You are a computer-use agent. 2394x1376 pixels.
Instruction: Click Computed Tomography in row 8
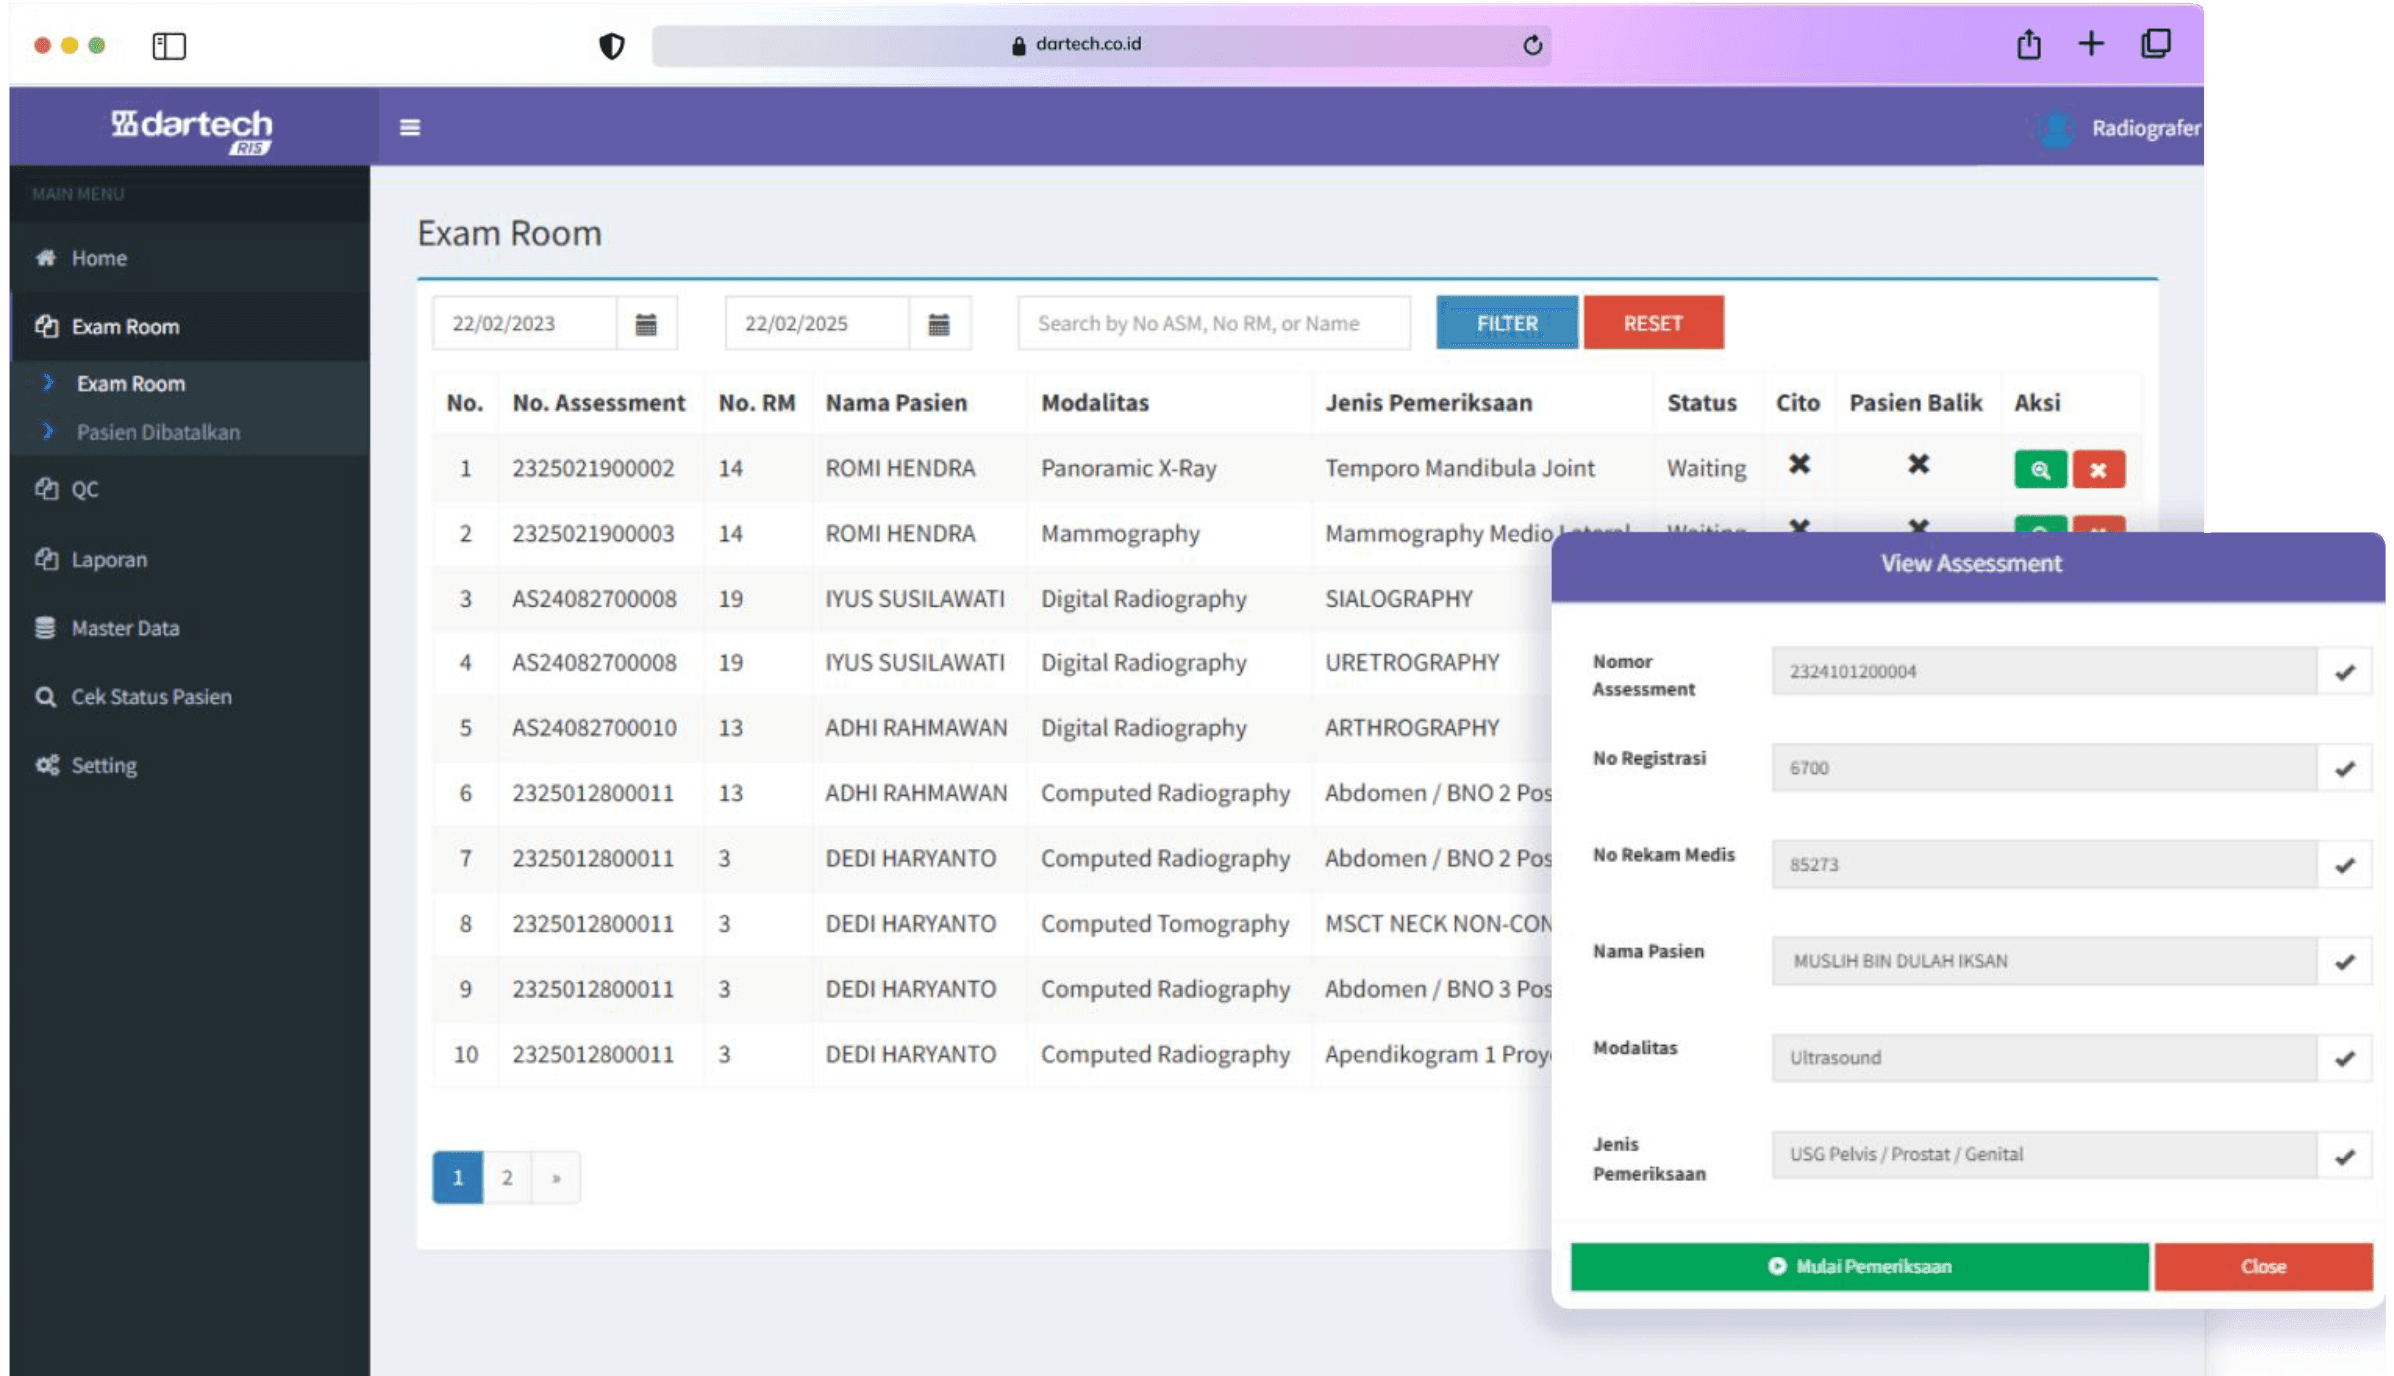pyautogui.click(x=1164, y=924)
